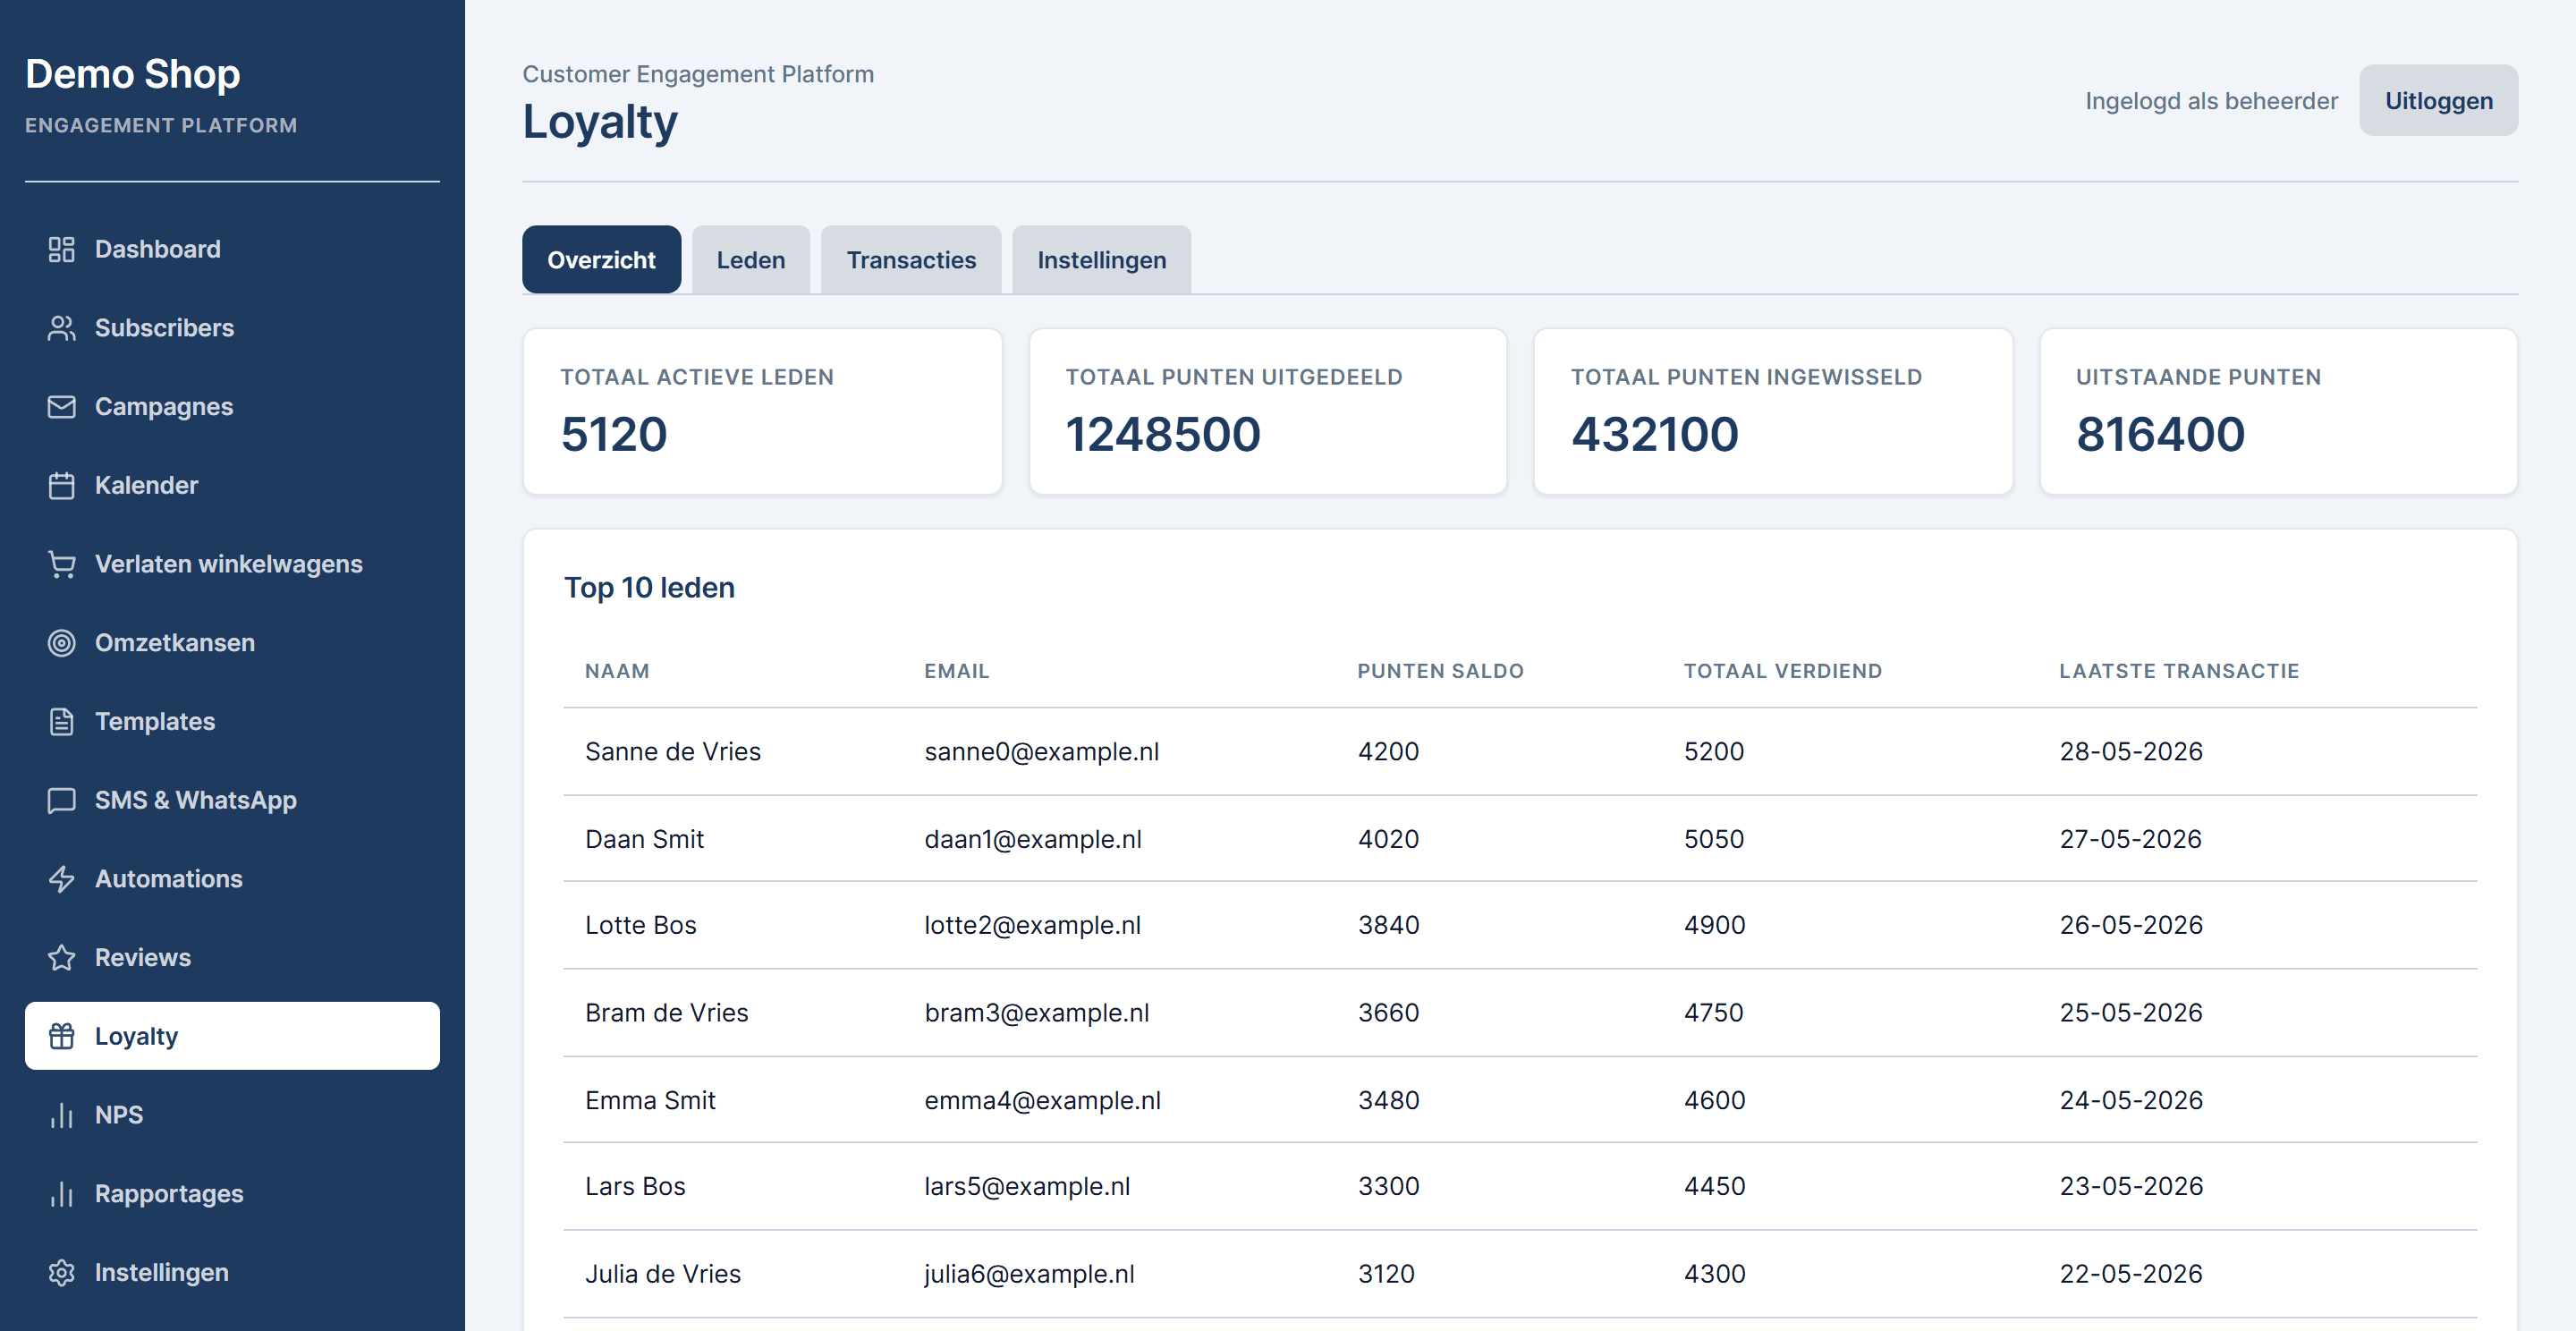This screenshot has width=2576, height=1331.
Task: Click total earned value 4600
Action: [x=1715, y=1100]
